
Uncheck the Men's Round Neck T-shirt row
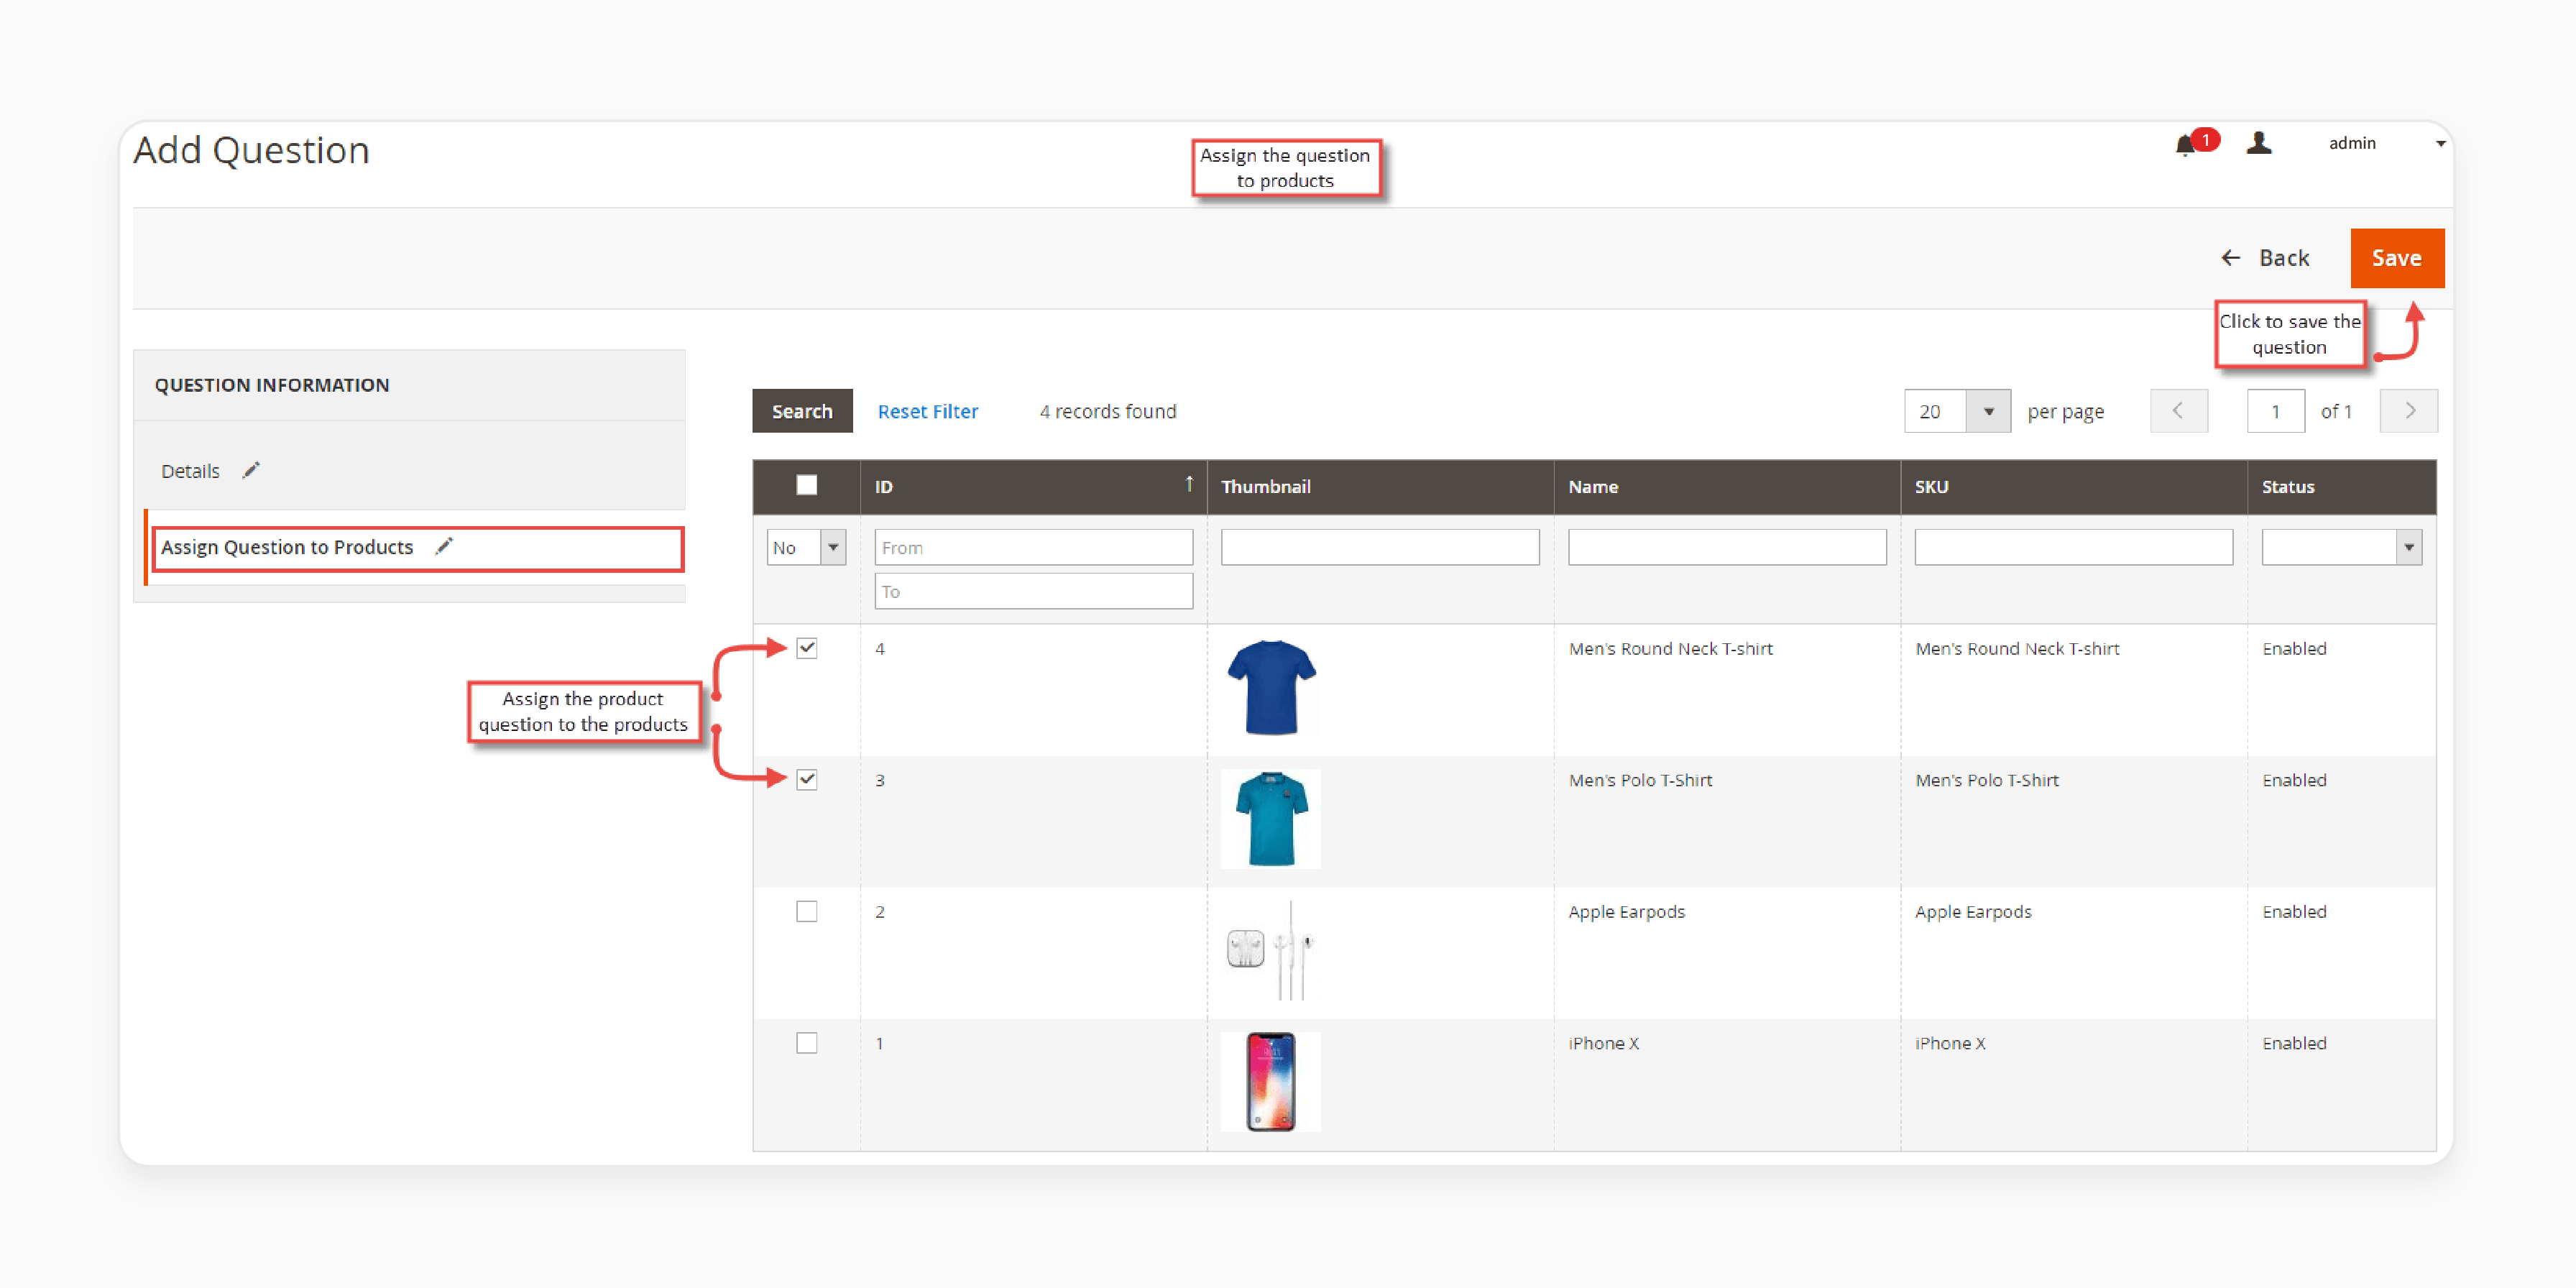(x=806, y=648)
